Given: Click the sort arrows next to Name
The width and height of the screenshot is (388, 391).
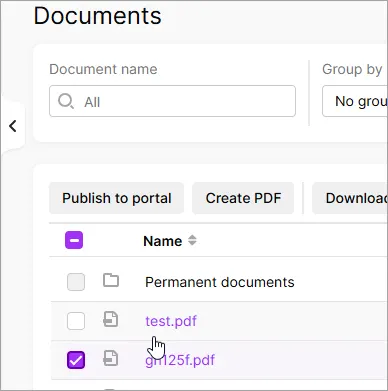Looking at the screenshot, I should pos(192,240).
